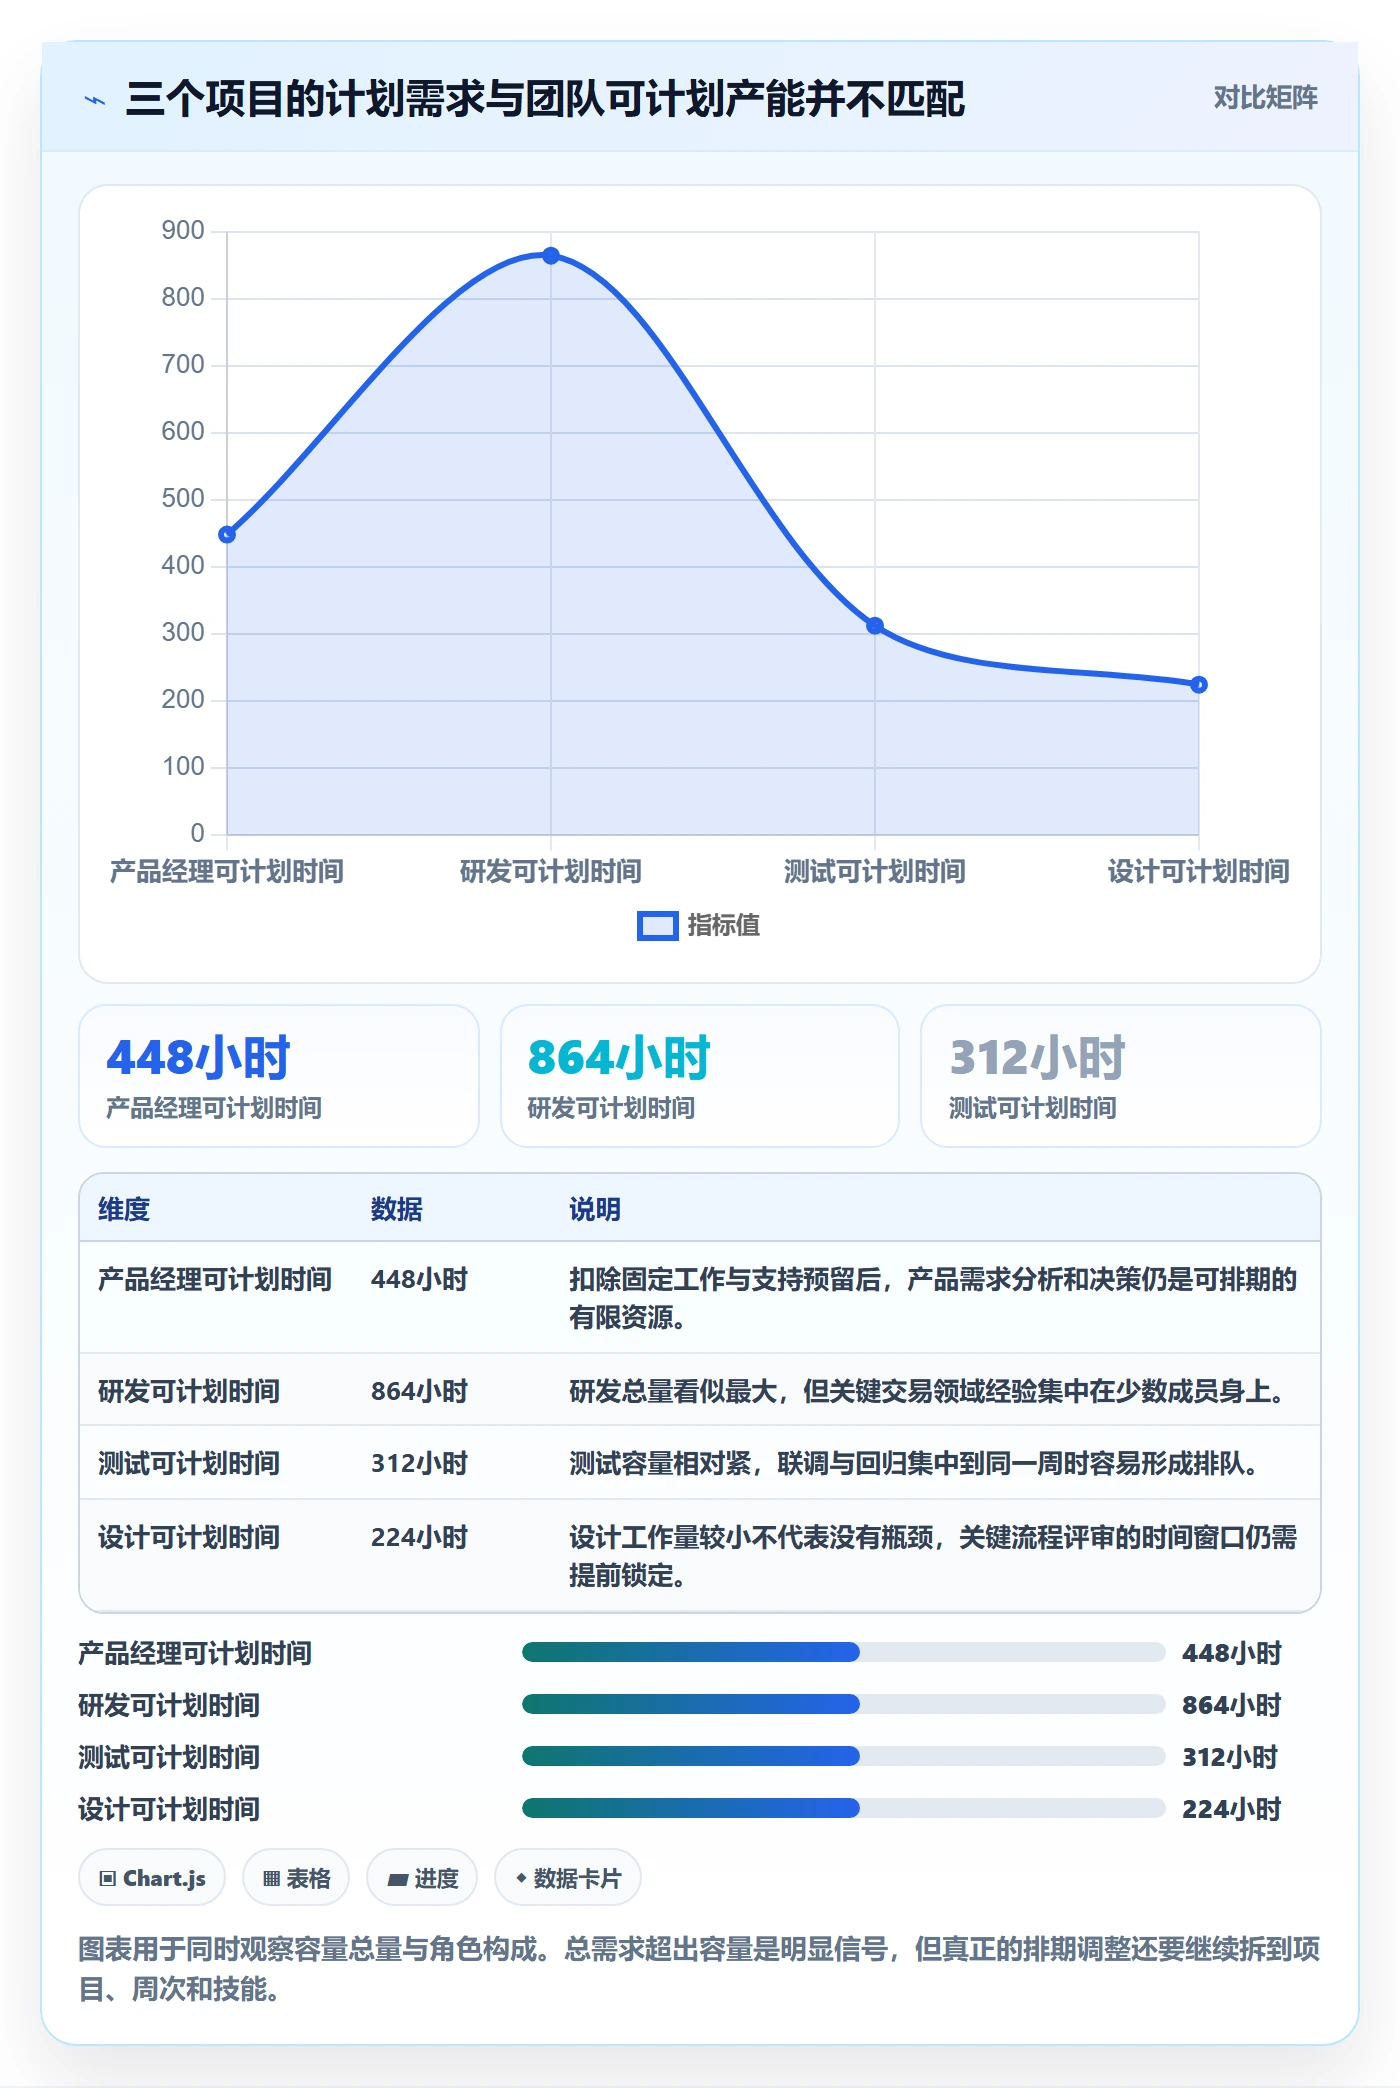This screenshot has width=1400, height=2088.
Task: Click the description starting 研发总量看似最大
Action: 928,1391
